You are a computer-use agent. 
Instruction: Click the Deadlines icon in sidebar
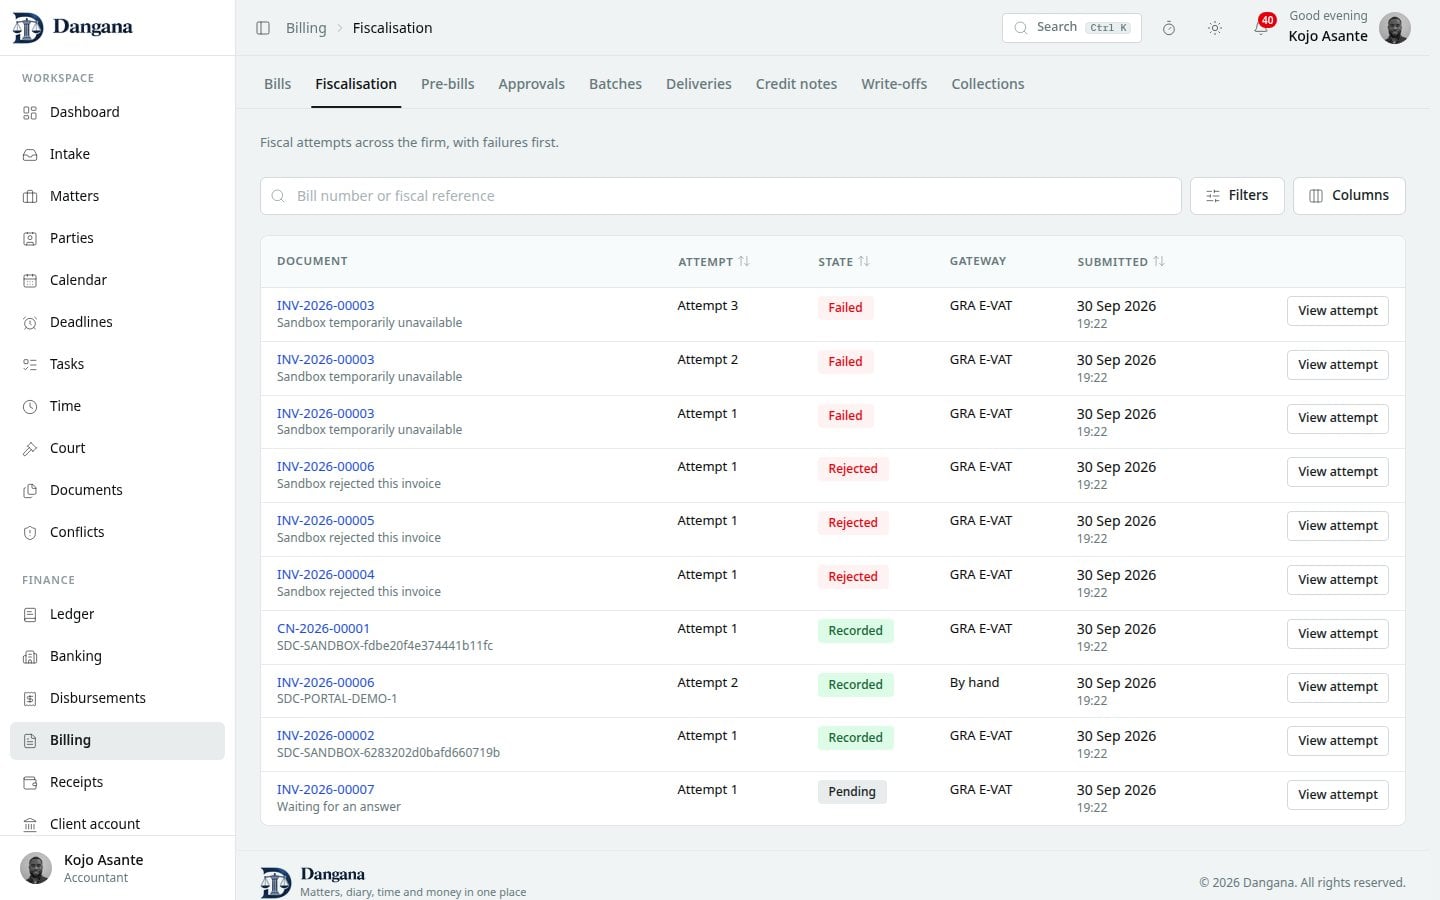point(30,323)
